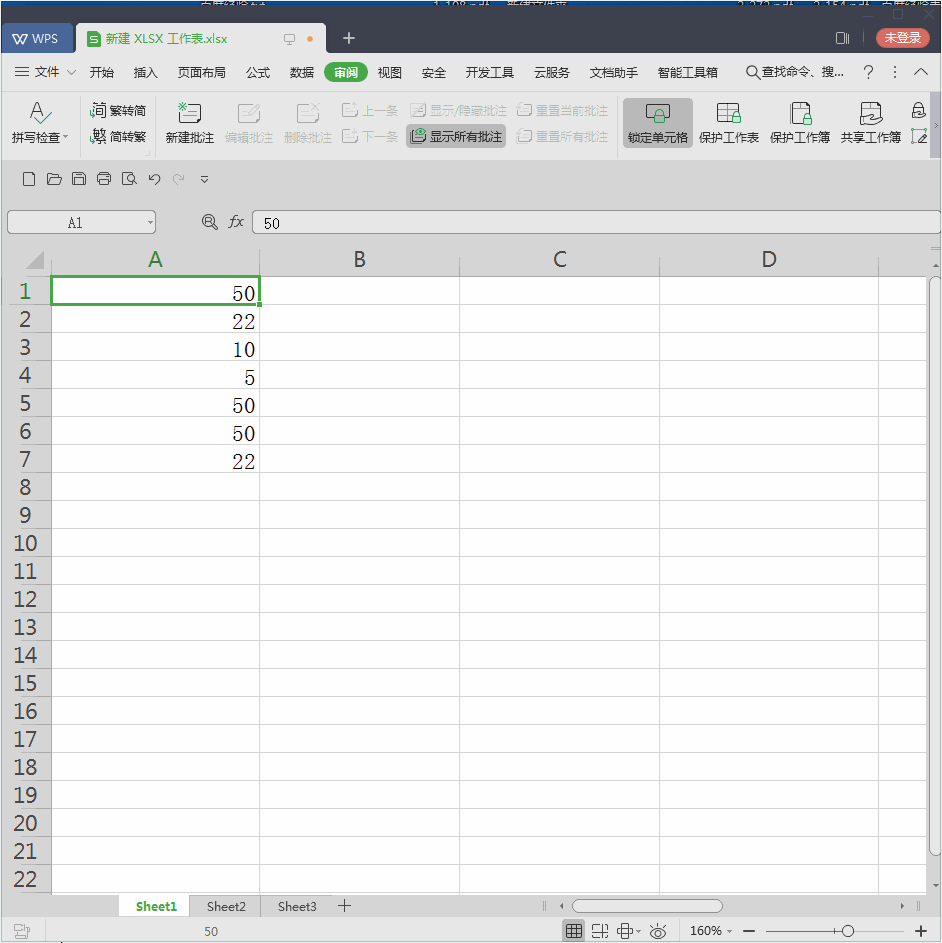Click the print icon in quick toolbar

[103, 179]
